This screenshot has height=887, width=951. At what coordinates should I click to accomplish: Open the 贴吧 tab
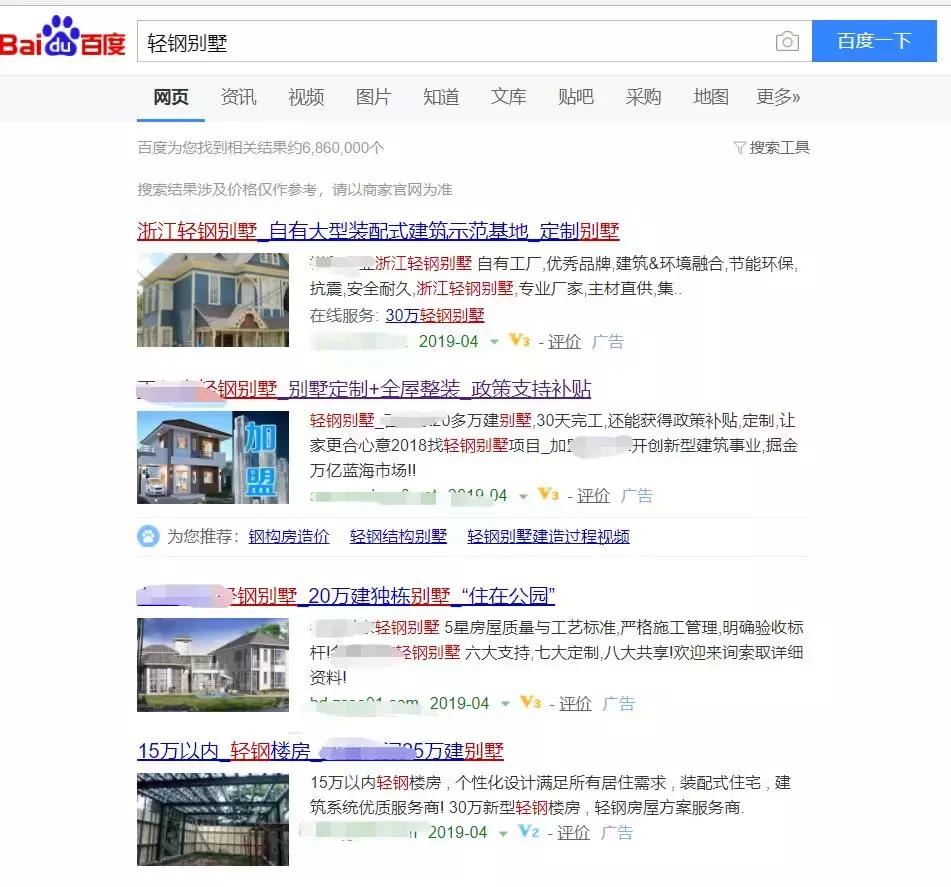(x=575, y=97)
